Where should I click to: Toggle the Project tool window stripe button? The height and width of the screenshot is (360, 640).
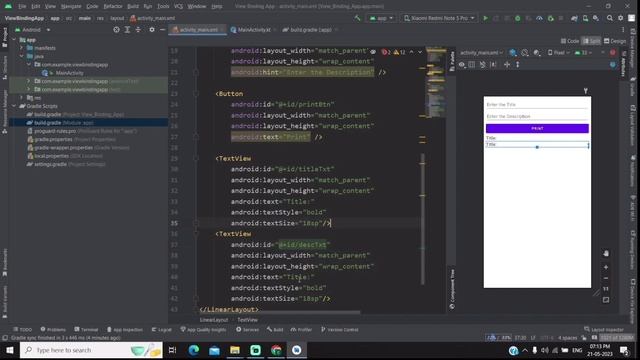click(4, 37)
